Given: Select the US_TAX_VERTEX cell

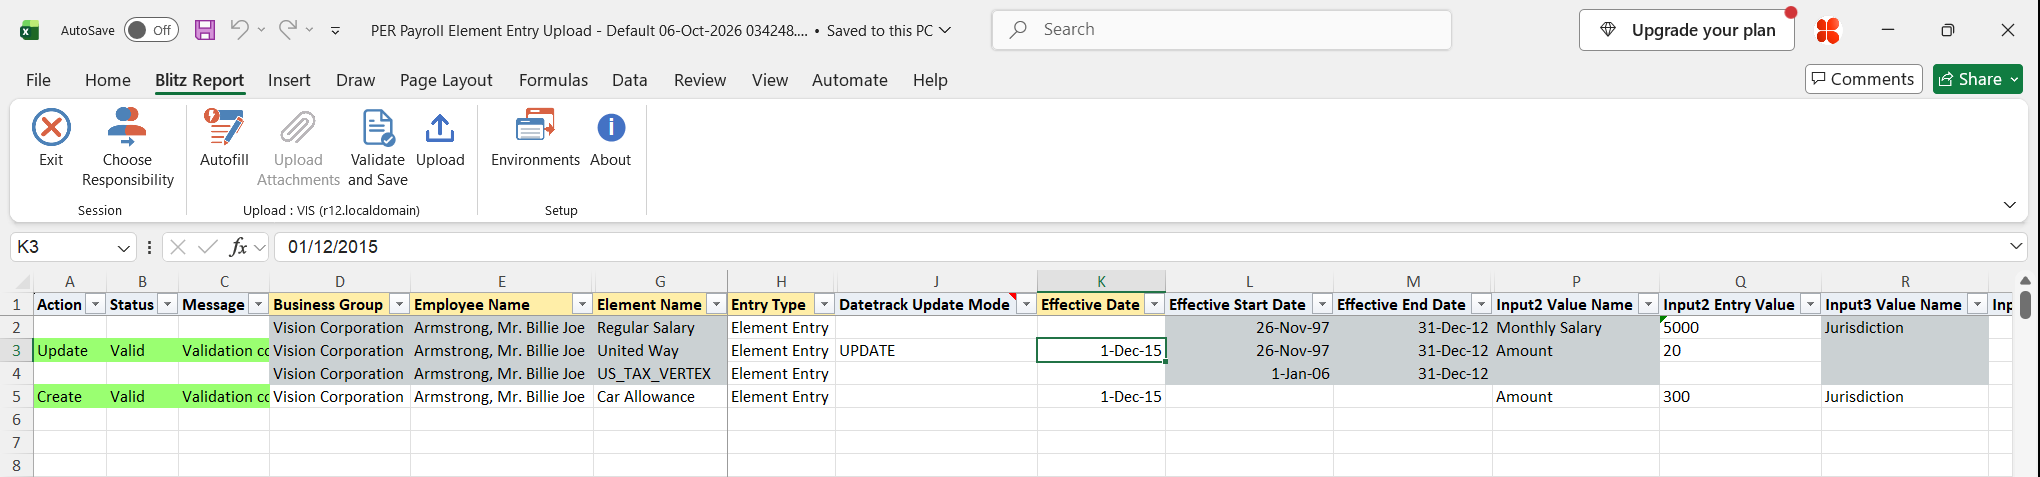Looking at the screenshot, I should [x=660, y=374].
